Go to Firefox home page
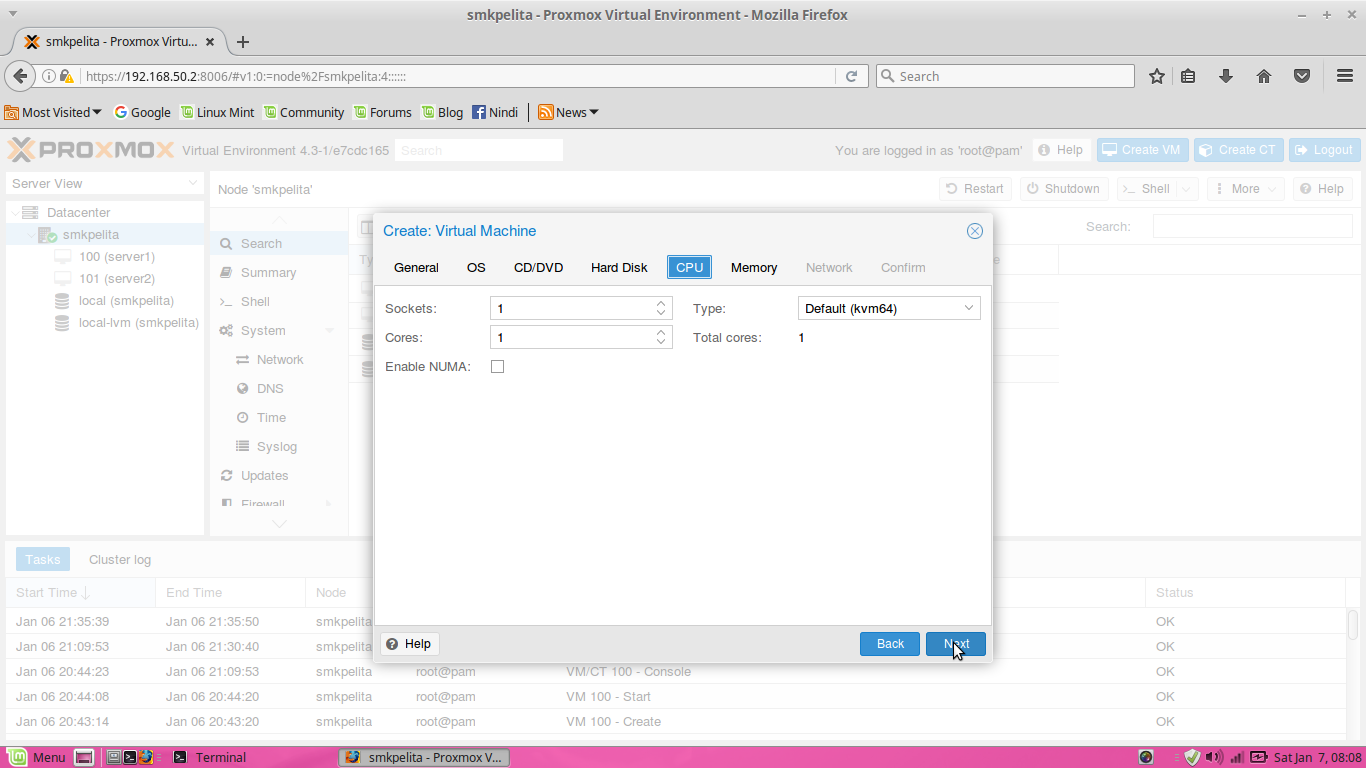Viewport: 1366px width, 768px height. 1264,76
